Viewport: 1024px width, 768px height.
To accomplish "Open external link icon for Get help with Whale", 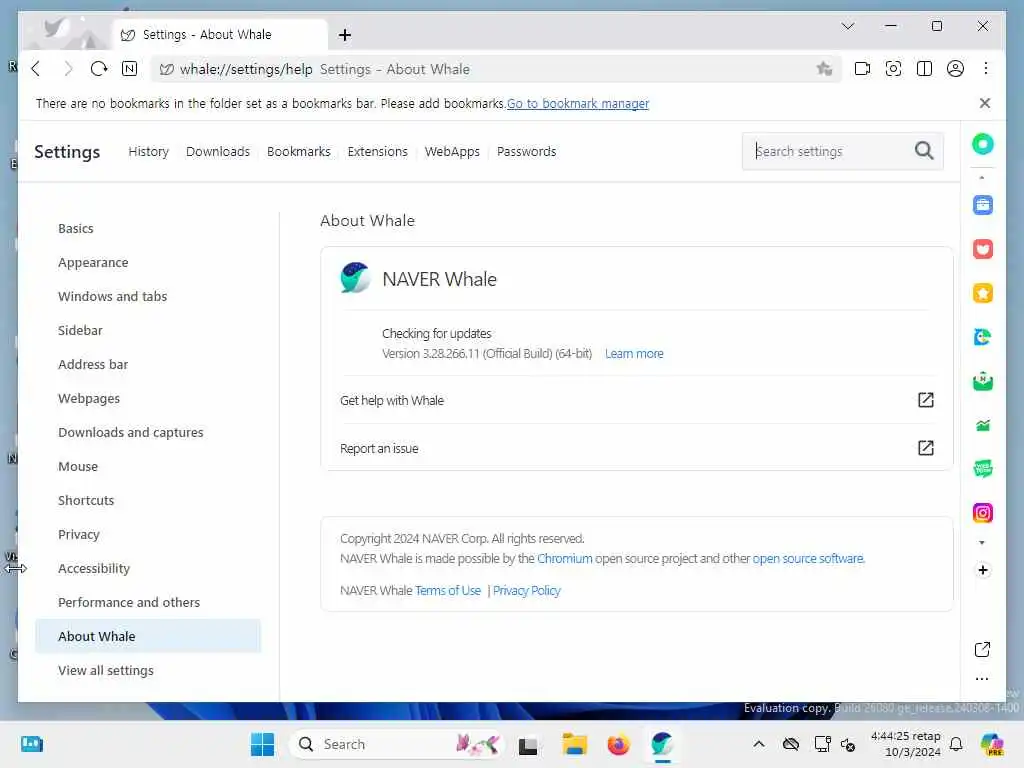I will pos(925,400).
